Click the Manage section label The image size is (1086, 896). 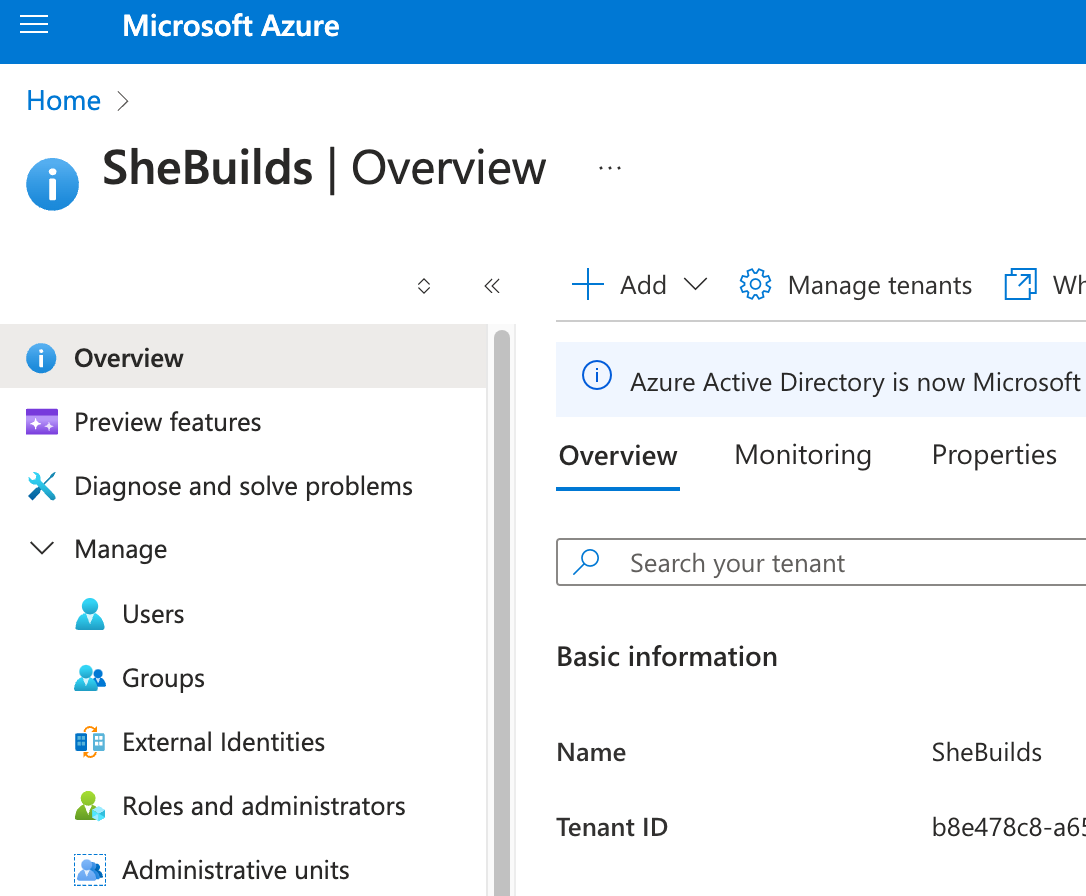click(121, 549)
